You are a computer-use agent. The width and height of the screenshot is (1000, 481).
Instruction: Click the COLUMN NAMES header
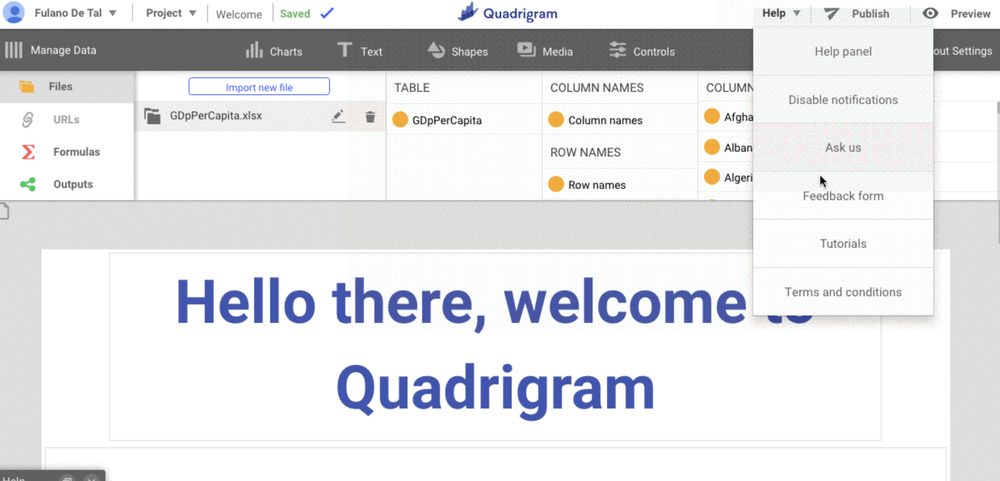(x=597, y=87)
